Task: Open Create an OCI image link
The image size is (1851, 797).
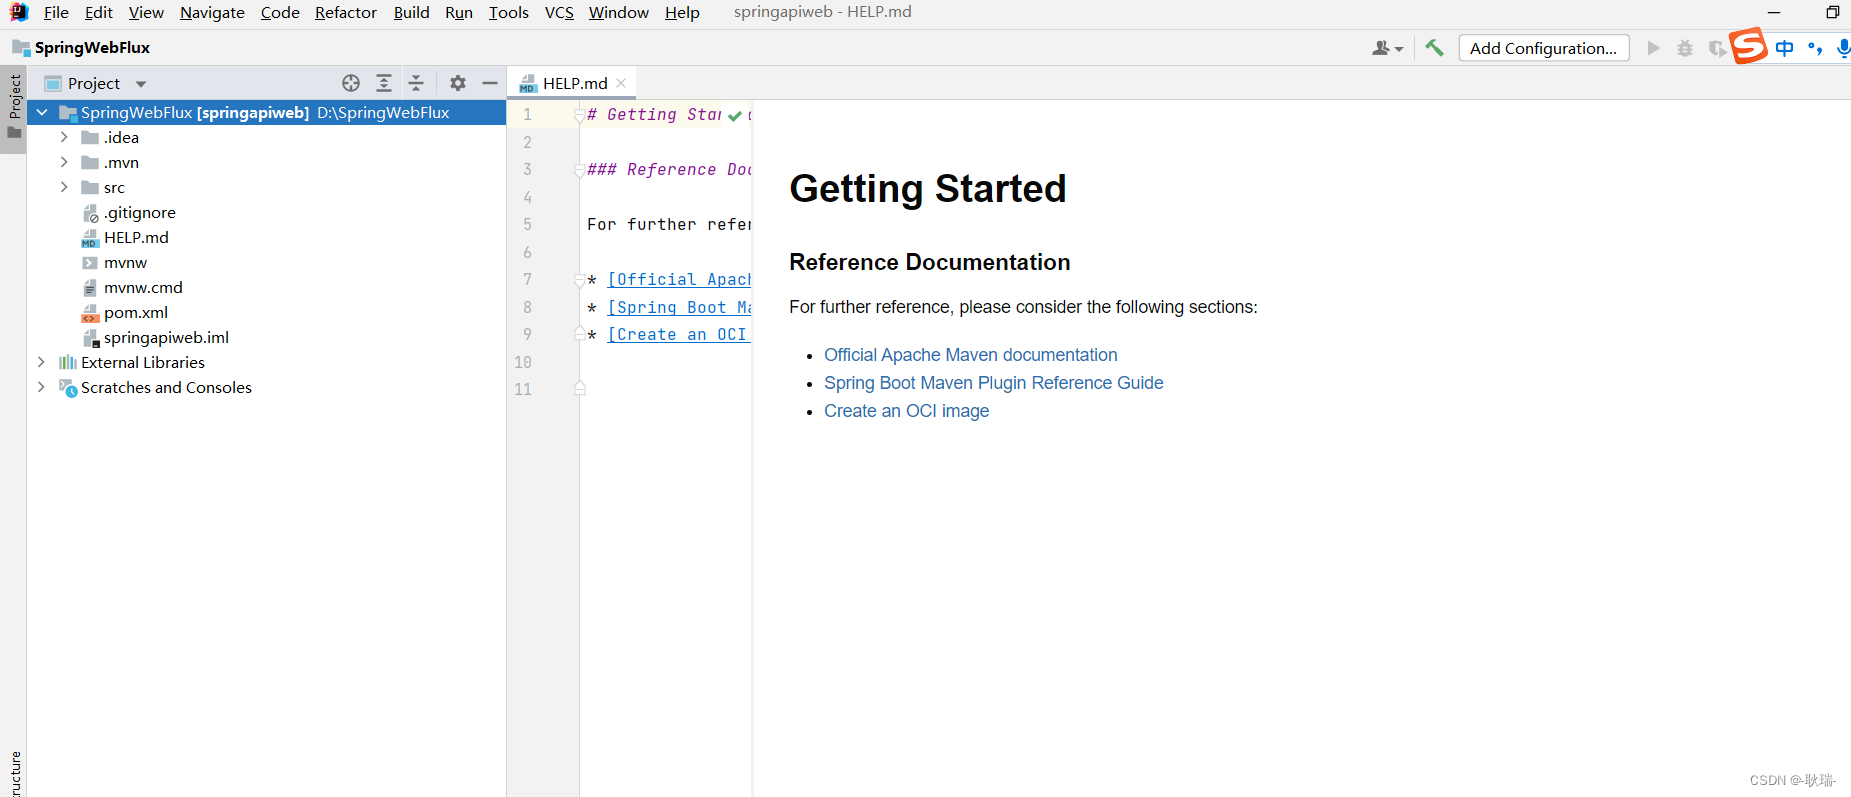Action: [x=906, y=411]
